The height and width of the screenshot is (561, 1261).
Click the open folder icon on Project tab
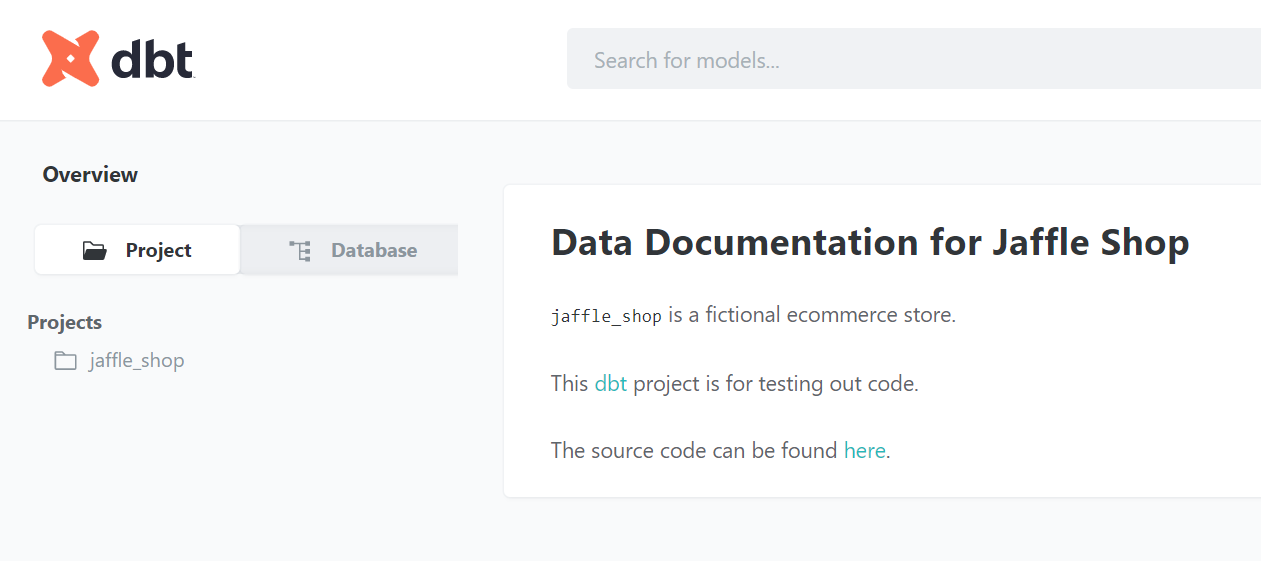pyautogui.click(x=95, y=250)
